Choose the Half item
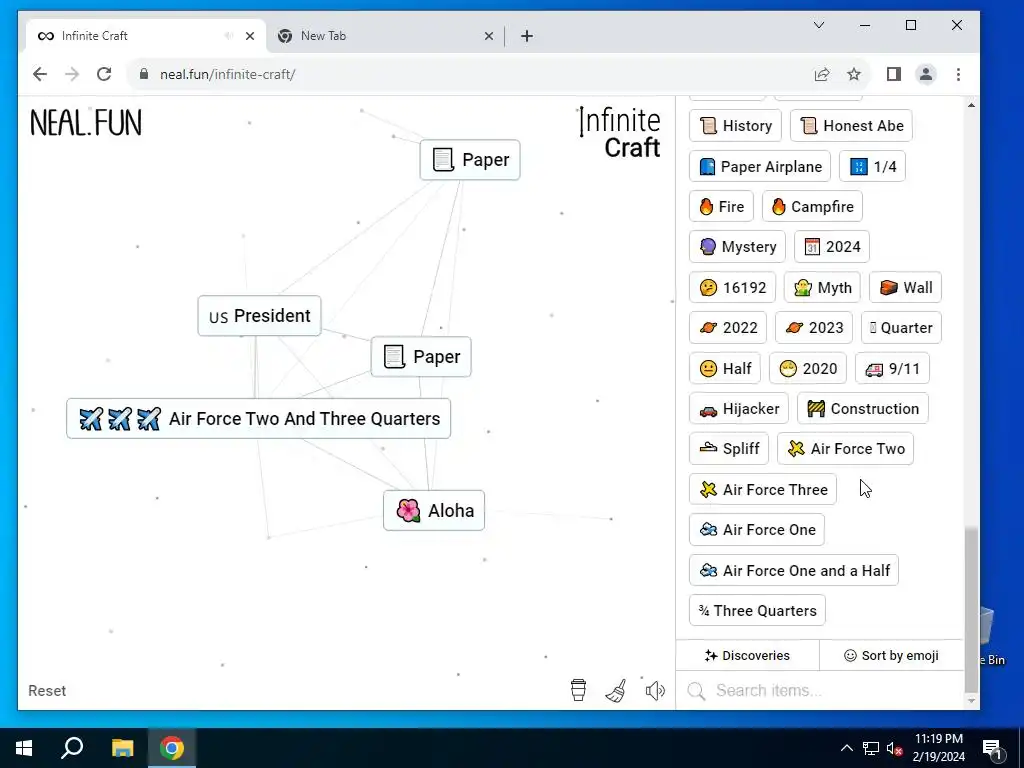Image resolution: width=1024 pixels, height=768 pixels. [x=725, y=368]
